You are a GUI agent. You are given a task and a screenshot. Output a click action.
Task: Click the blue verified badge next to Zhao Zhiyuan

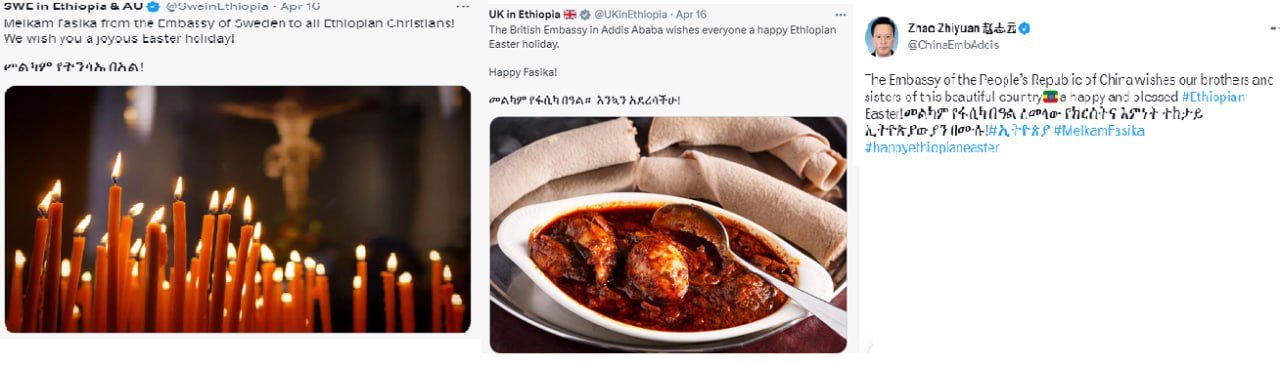[1025, 29]
